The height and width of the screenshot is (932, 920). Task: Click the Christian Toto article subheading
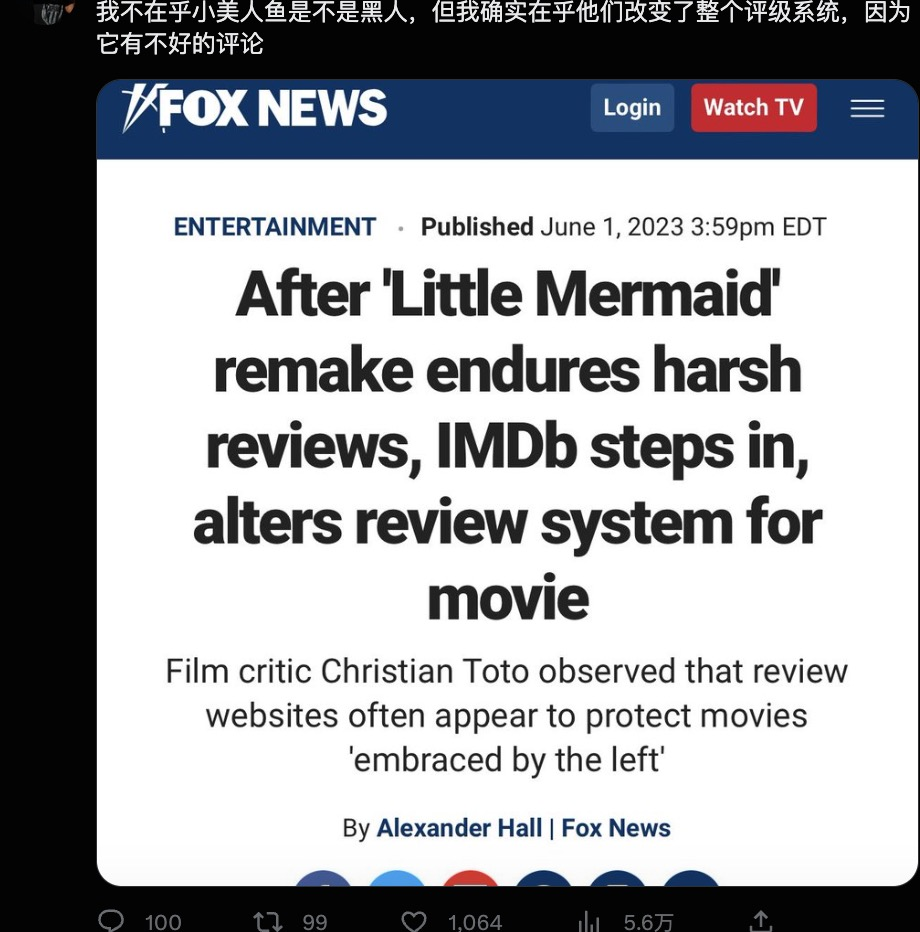506,716
